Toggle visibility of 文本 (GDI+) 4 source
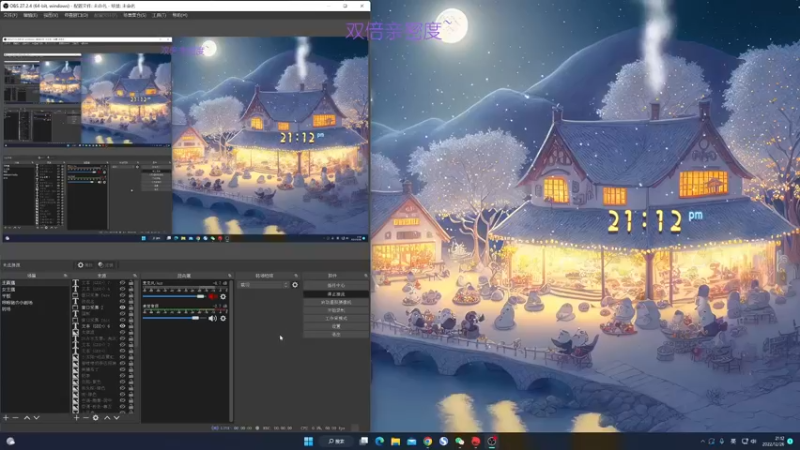Viewport: 800px width, 450px height. (x=122, y=326)
